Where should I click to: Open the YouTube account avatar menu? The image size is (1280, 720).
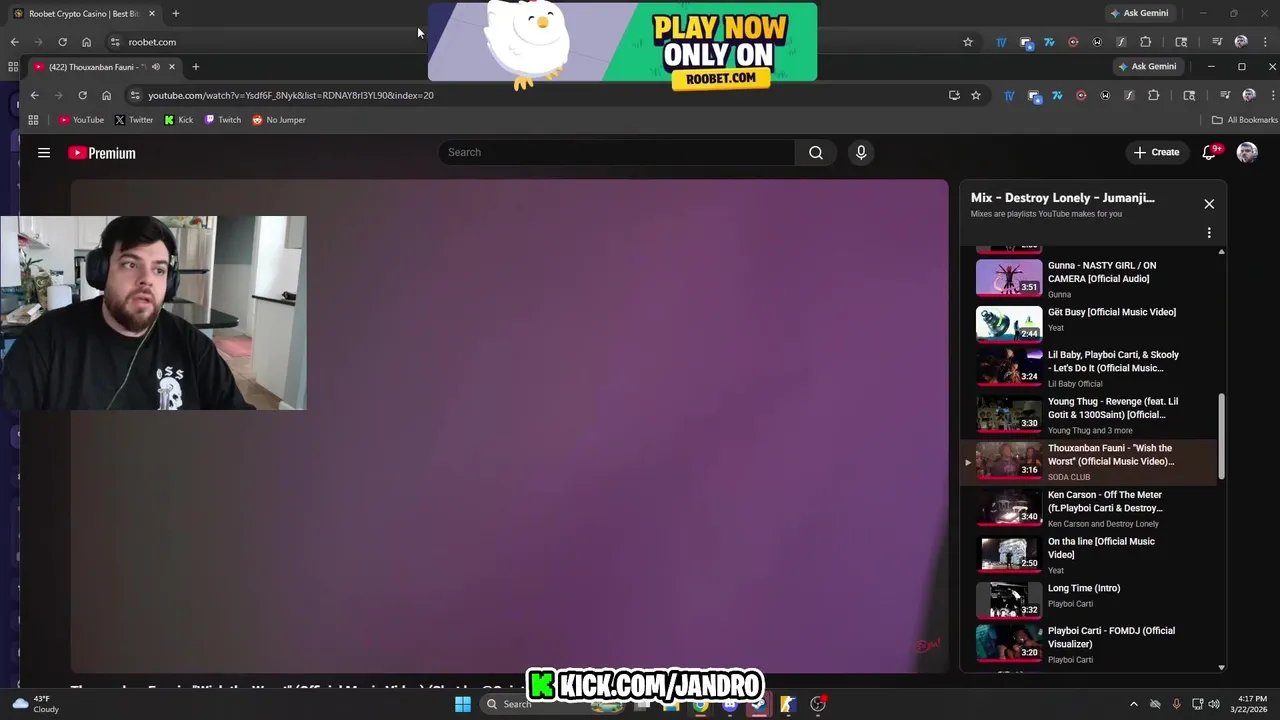click(x=1247, y=152)
